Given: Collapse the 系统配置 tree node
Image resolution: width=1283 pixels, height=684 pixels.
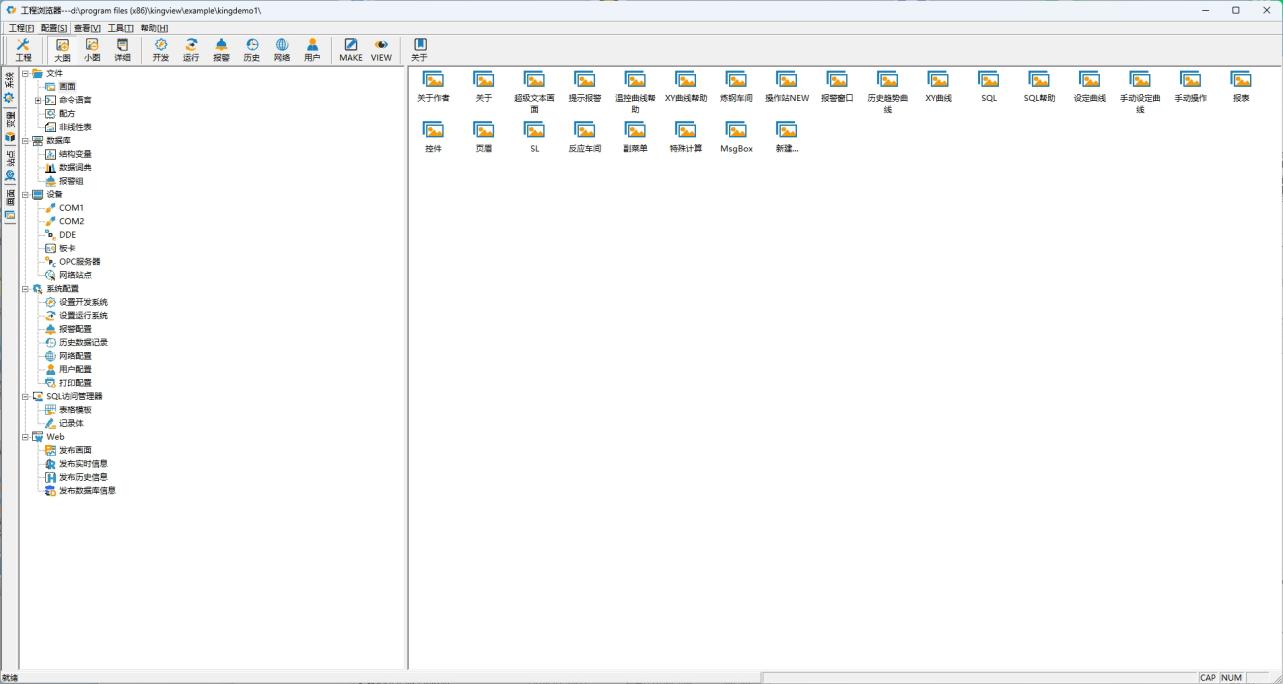Looking at the screenshot, I should point(25,289).
